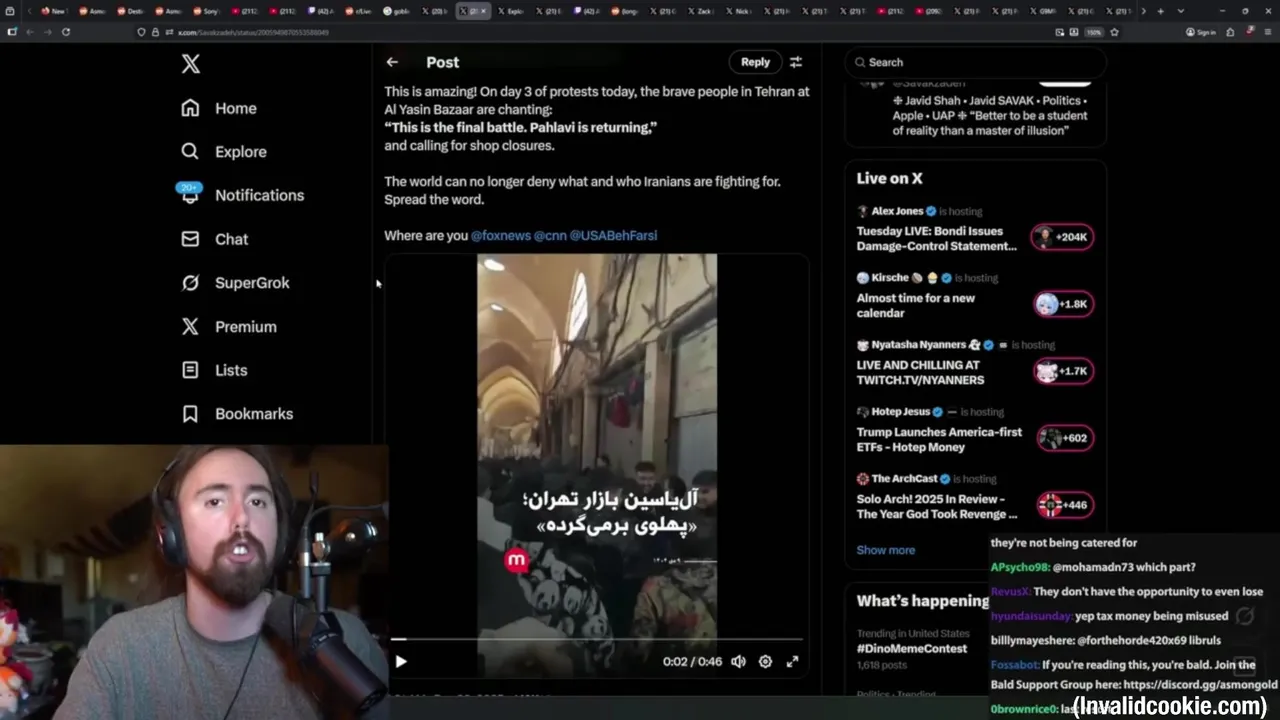Open the Lists icon
Viewport: 1280px width, 720px height.
coord(190,370)
